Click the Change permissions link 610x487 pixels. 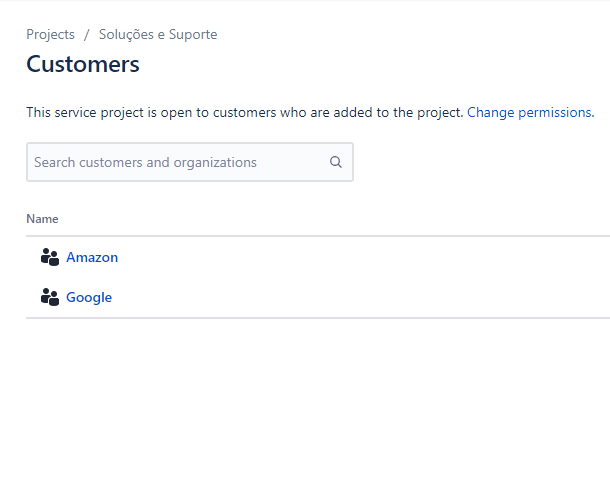pyautogui.click(x=529, y=112)
